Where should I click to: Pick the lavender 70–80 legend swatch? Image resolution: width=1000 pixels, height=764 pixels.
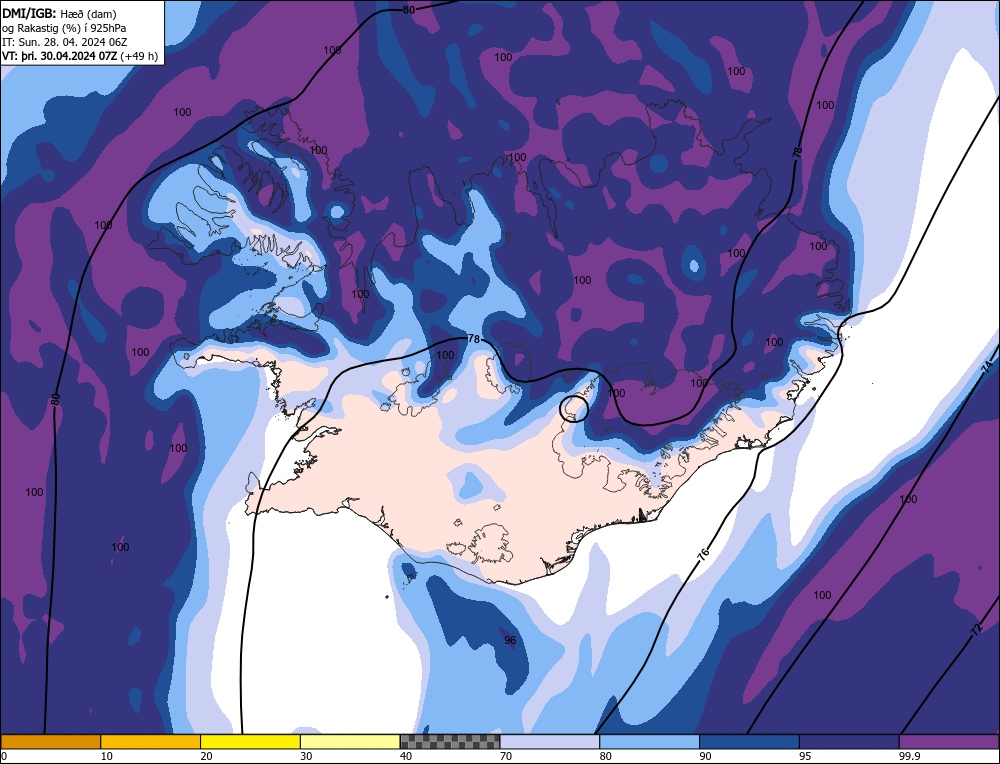tap(550, 742)
